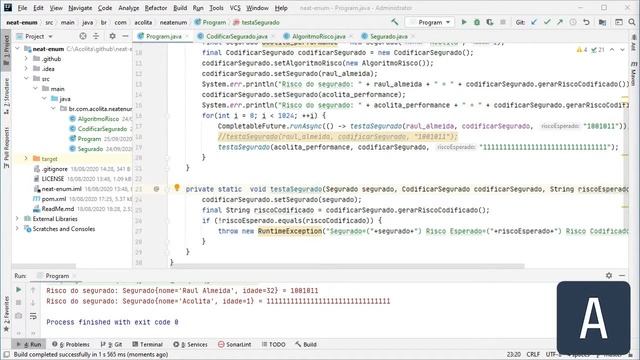Expand the target folder
This screenshot has width=640, height=360.
(x=27, y=158)
